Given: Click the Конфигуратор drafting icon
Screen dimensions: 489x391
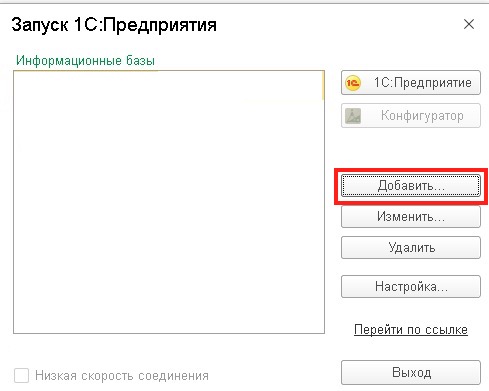Looking at the screenshot, I should coord(353,116).
